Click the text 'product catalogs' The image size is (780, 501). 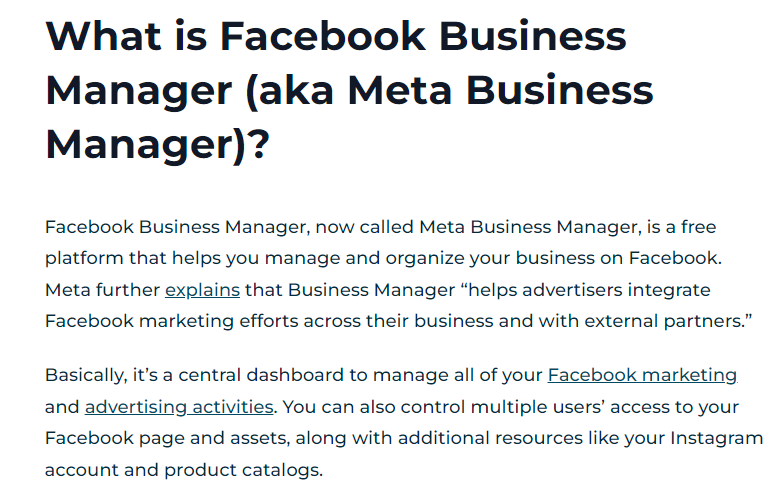(x=242, y=470)
